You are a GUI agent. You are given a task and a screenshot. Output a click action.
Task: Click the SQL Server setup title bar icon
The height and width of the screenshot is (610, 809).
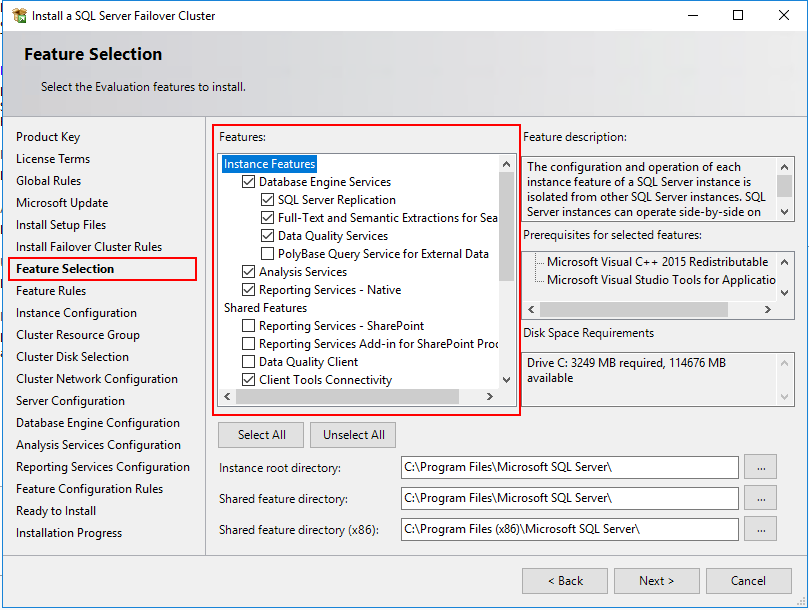(x=19, y=16)
